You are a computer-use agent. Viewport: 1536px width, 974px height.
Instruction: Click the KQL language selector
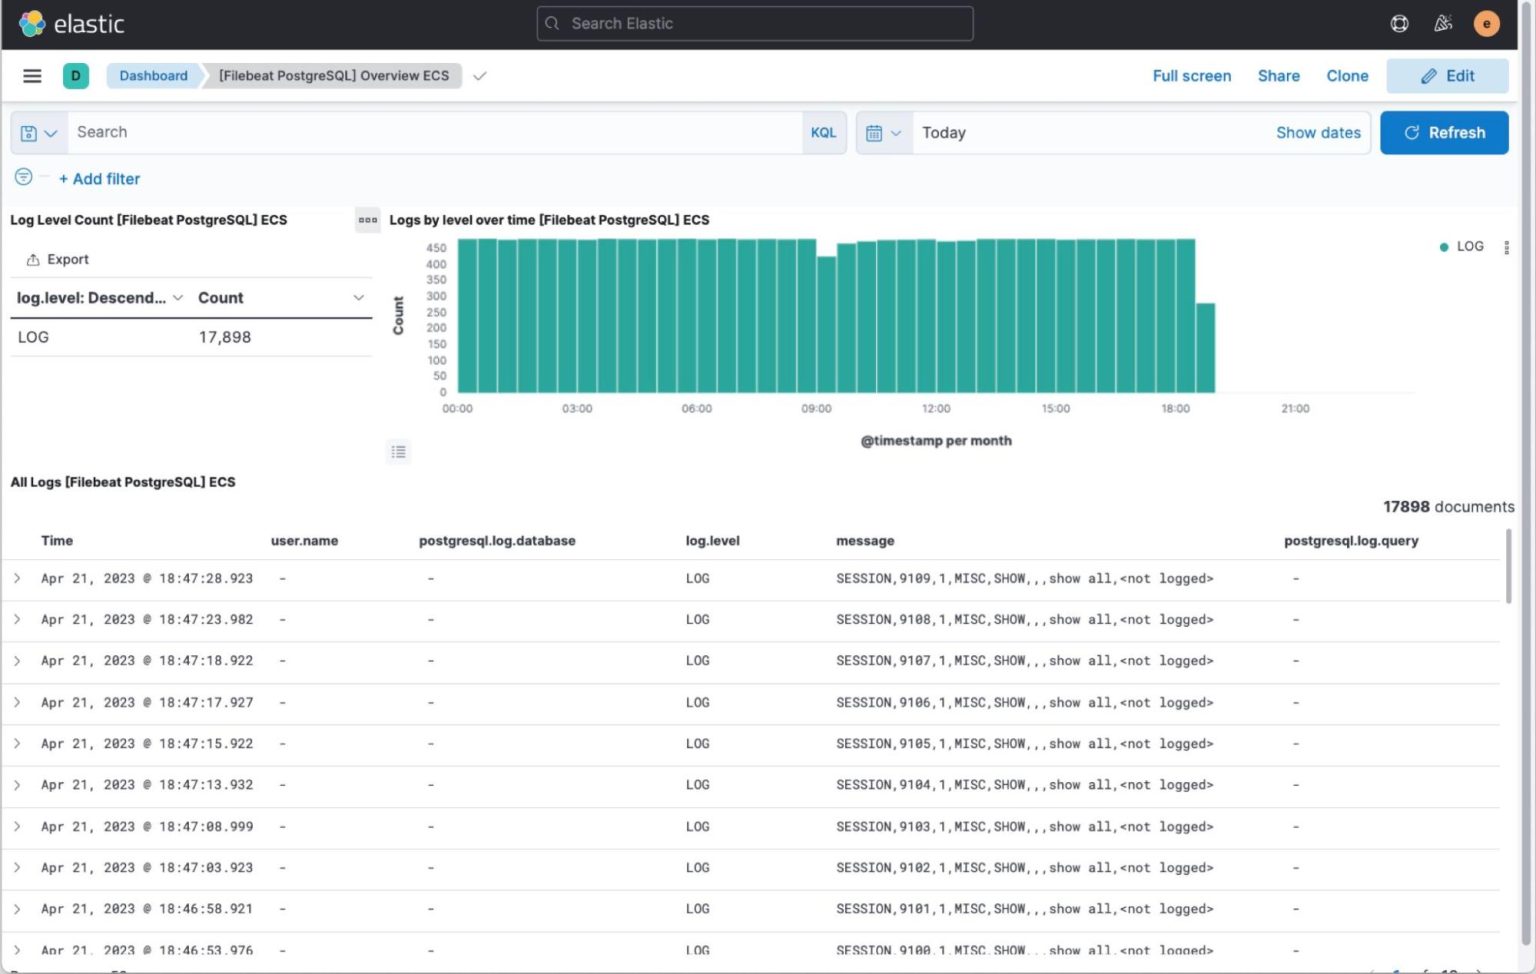(x=823, y=132)
